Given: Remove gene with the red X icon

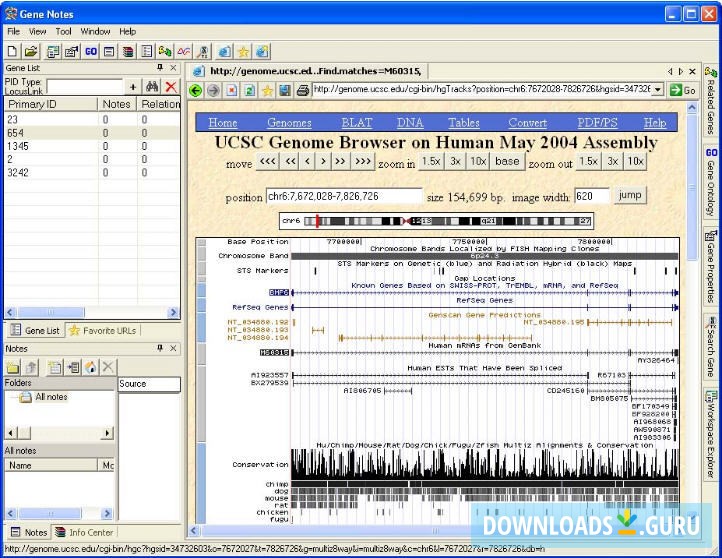Looking at the screenshot, I should pos(171,87).
